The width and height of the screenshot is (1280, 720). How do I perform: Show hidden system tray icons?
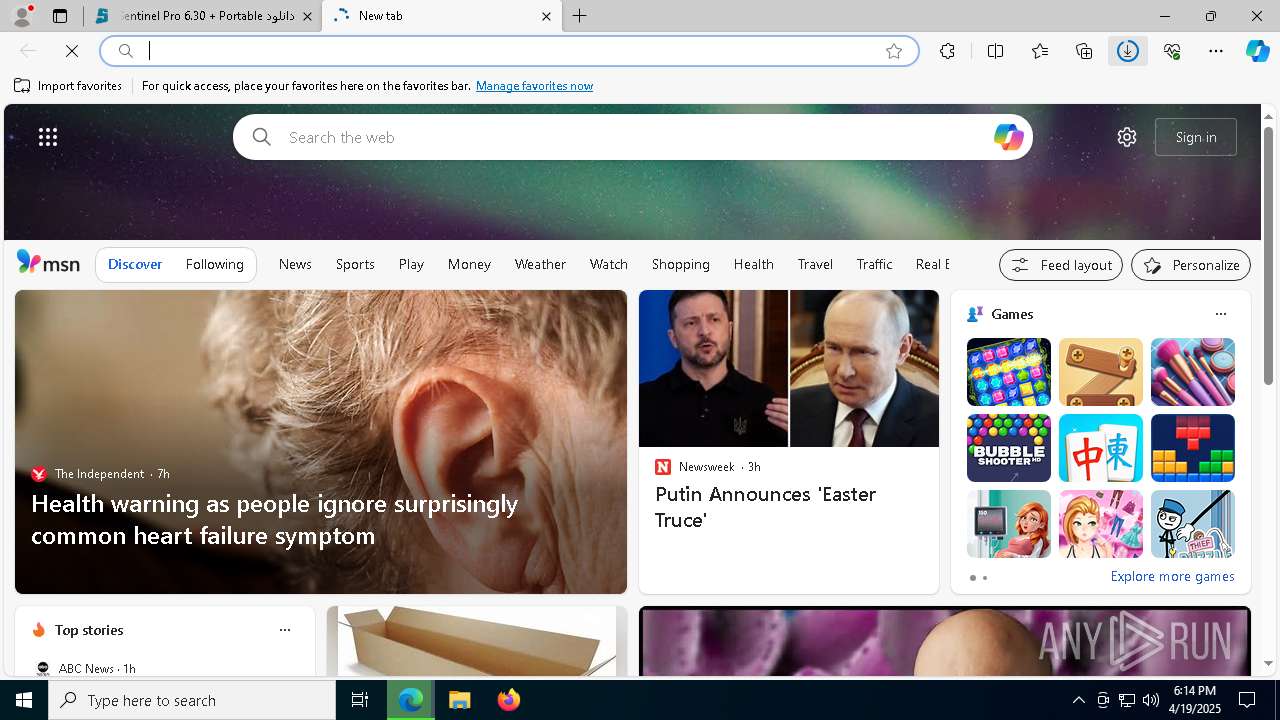coord(1078,700)
